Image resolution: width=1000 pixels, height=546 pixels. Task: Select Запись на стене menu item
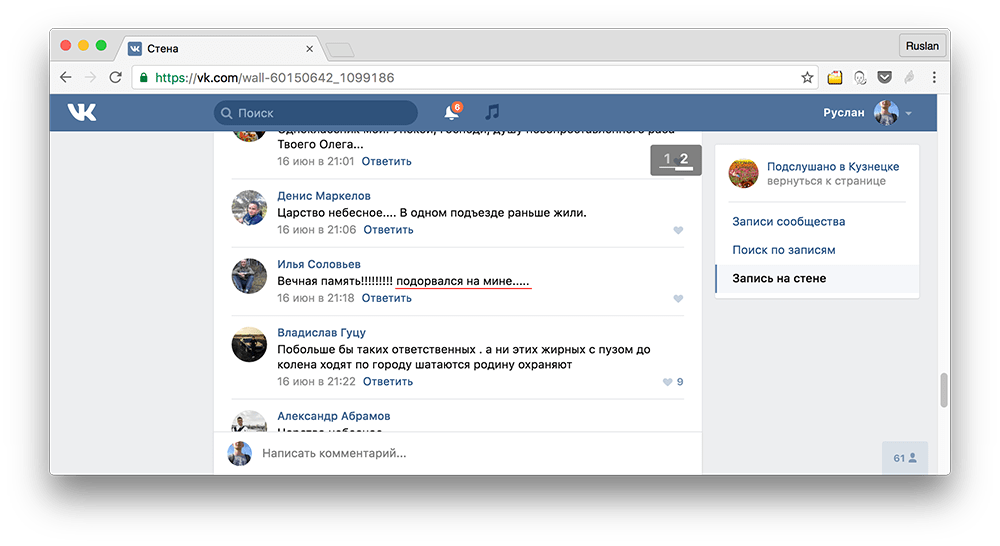[817, 279]
